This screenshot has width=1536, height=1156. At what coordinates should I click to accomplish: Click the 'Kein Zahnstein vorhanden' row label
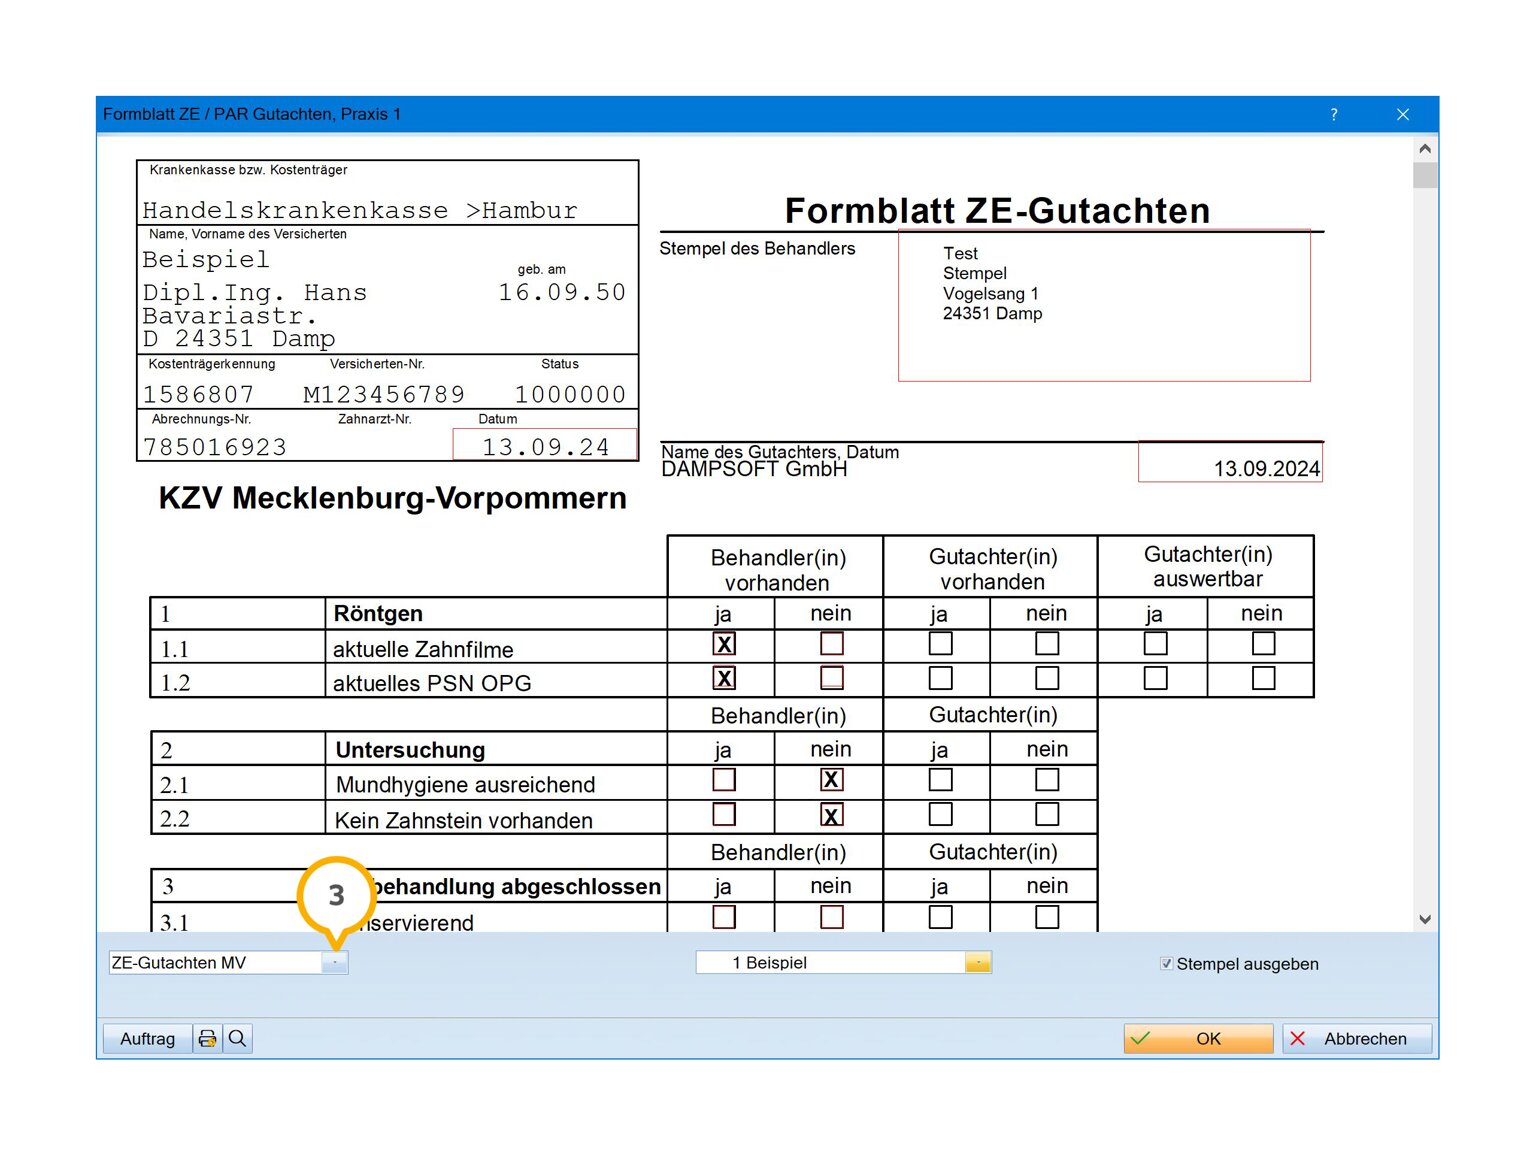click(464, 821)
